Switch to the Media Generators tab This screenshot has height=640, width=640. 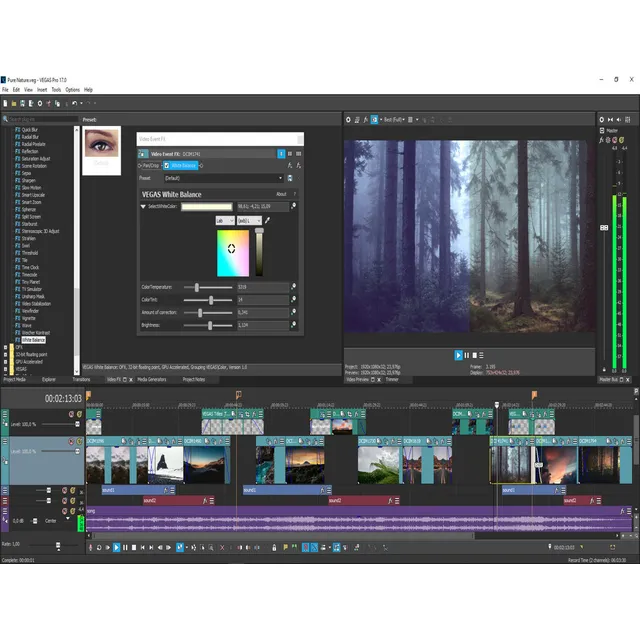[x=152, y=380]
